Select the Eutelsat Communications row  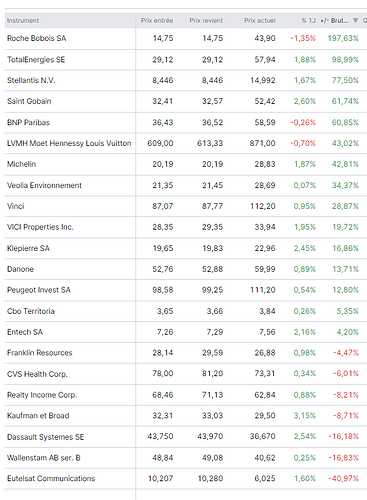click(186, 478)
